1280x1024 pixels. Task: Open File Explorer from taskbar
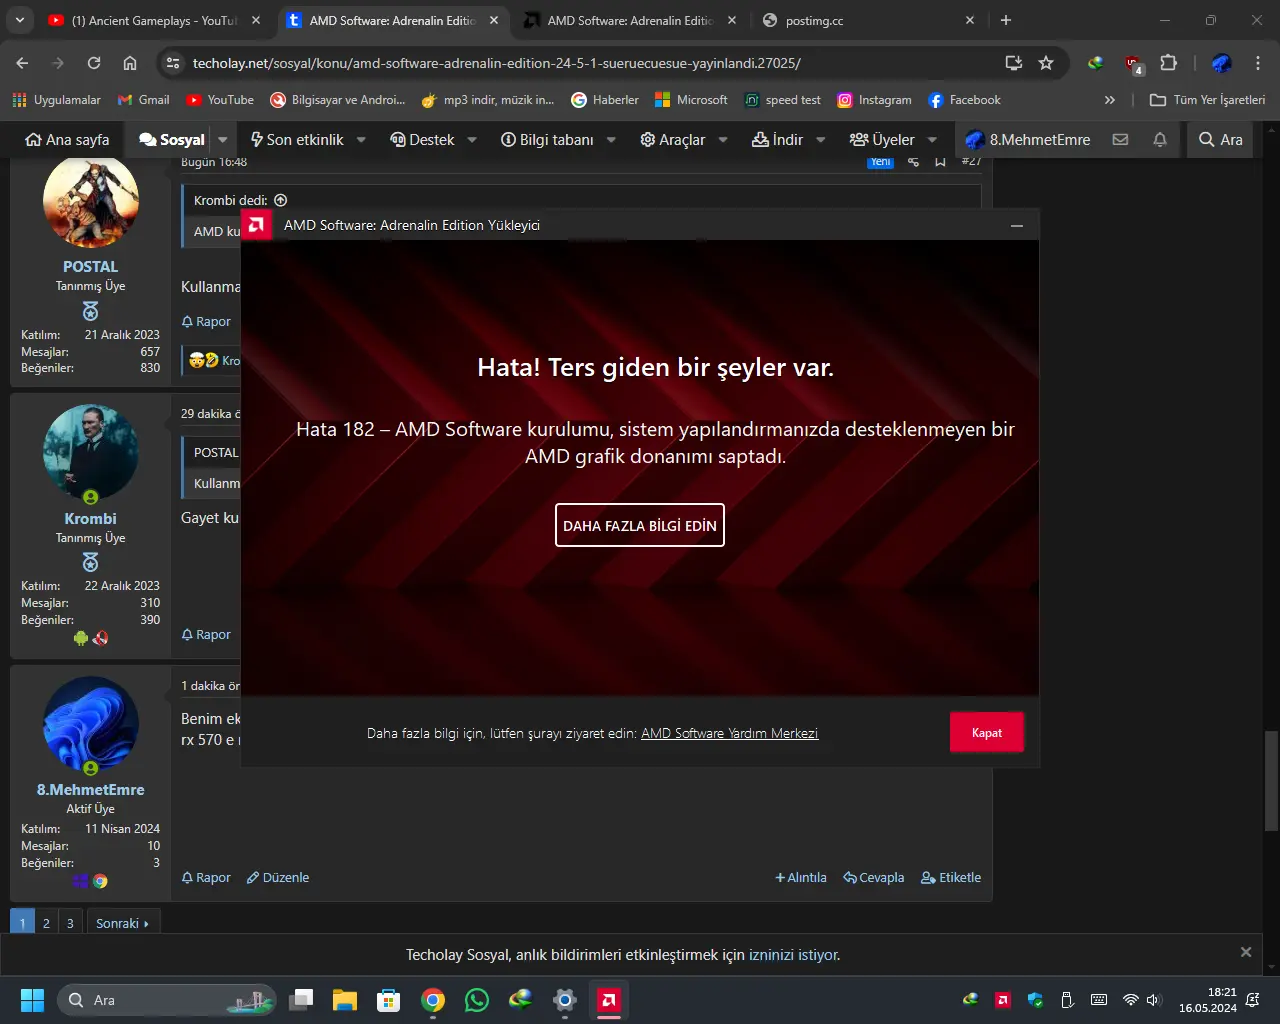point(345,1000)
